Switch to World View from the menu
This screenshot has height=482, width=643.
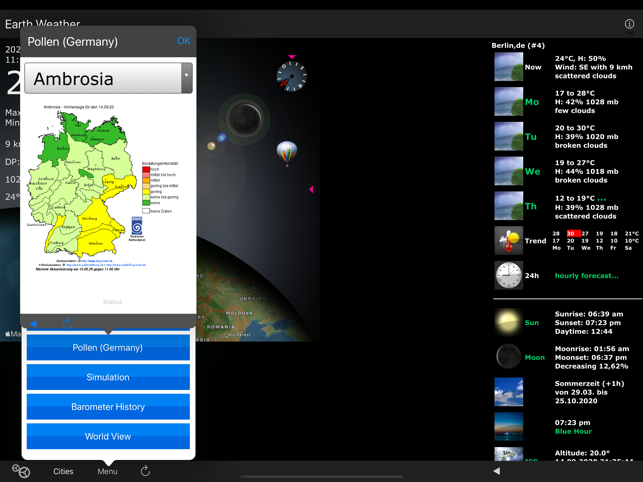(108, 436)
